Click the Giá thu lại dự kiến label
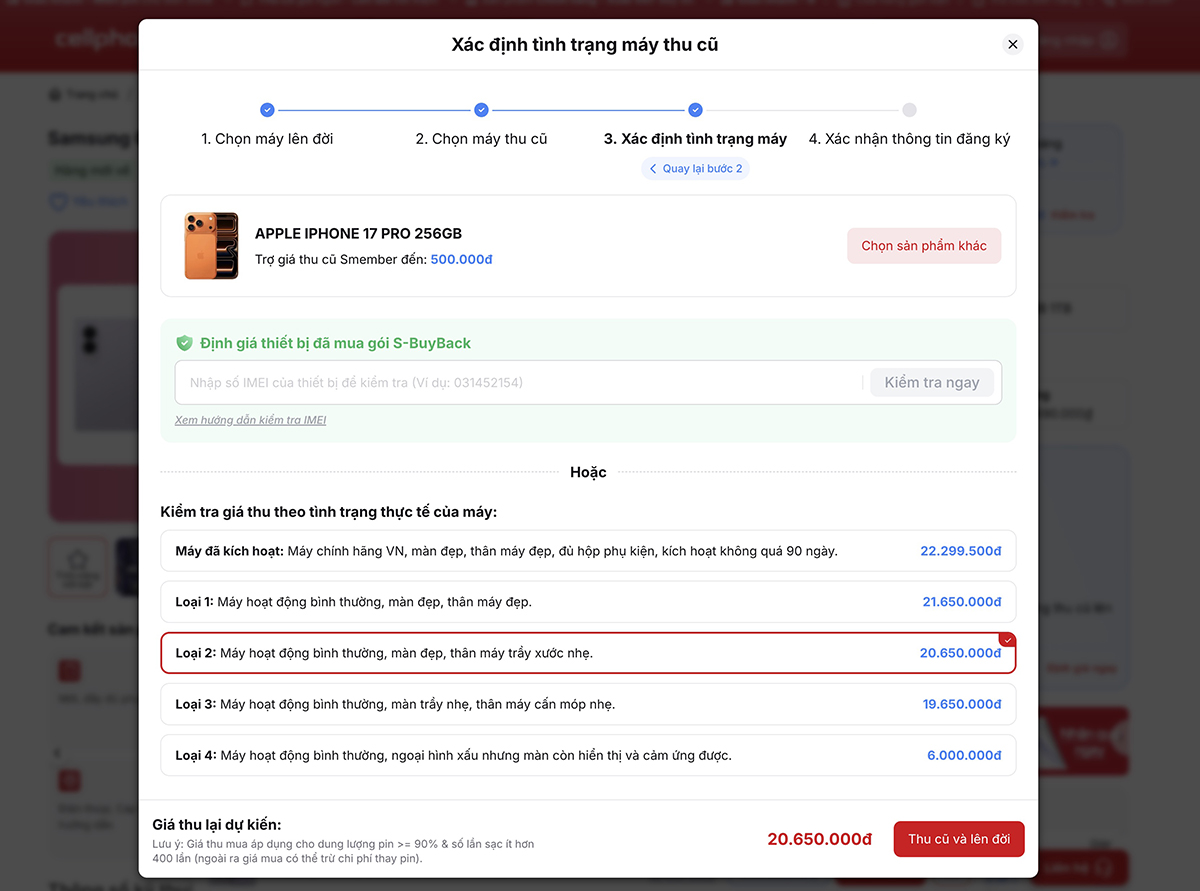Screen dimensions: 1200x891 coord(217,824)
